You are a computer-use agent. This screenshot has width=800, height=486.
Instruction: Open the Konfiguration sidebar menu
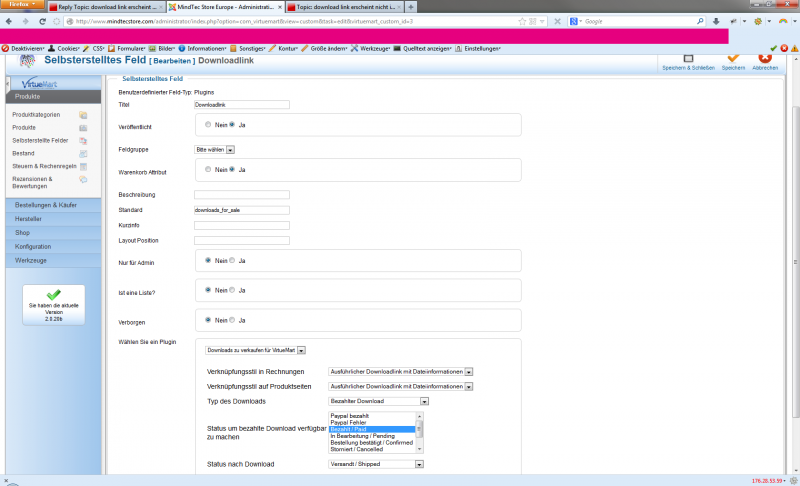point(50,246)
